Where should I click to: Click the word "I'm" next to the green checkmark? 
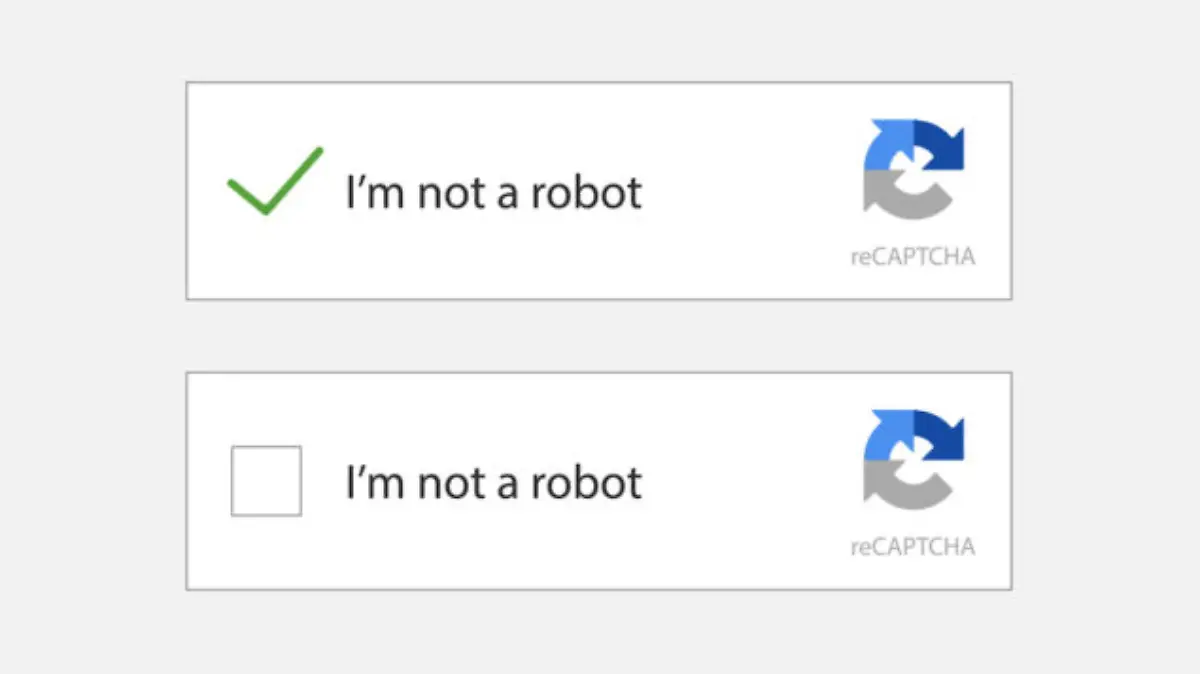pos(376,191)
